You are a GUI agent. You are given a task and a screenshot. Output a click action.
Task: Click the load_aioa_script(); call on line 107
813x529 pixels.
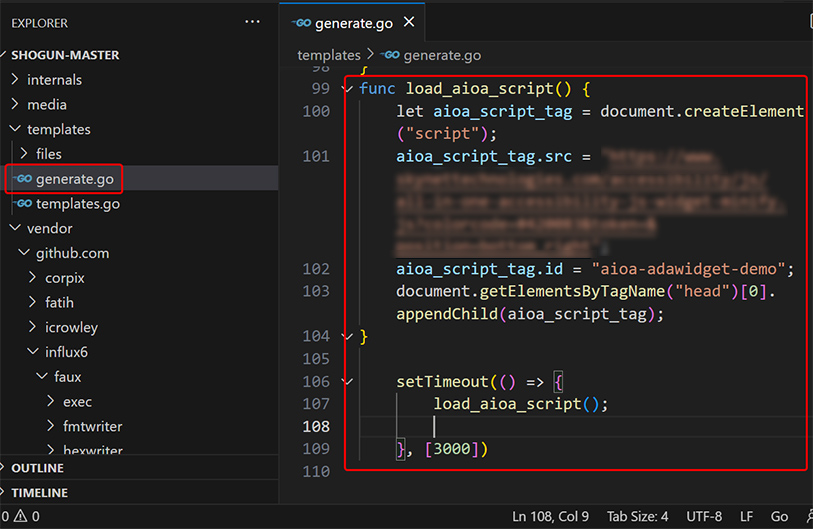[521, 403]
